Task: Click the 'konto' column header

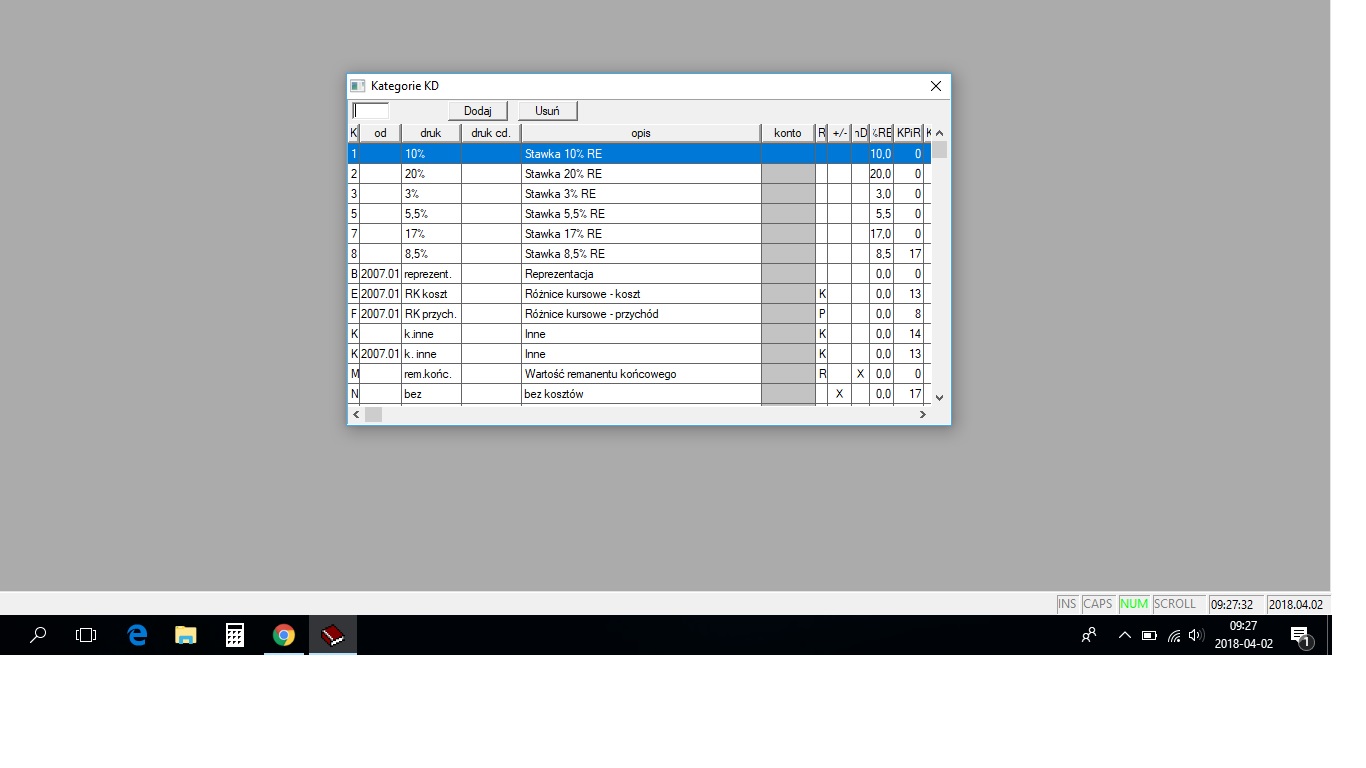Action: pos(787,133)
